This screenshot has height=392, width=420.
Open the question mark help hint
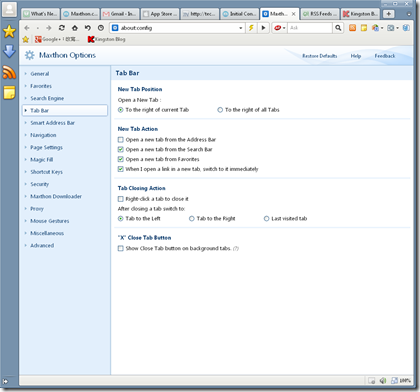[236, 249]
